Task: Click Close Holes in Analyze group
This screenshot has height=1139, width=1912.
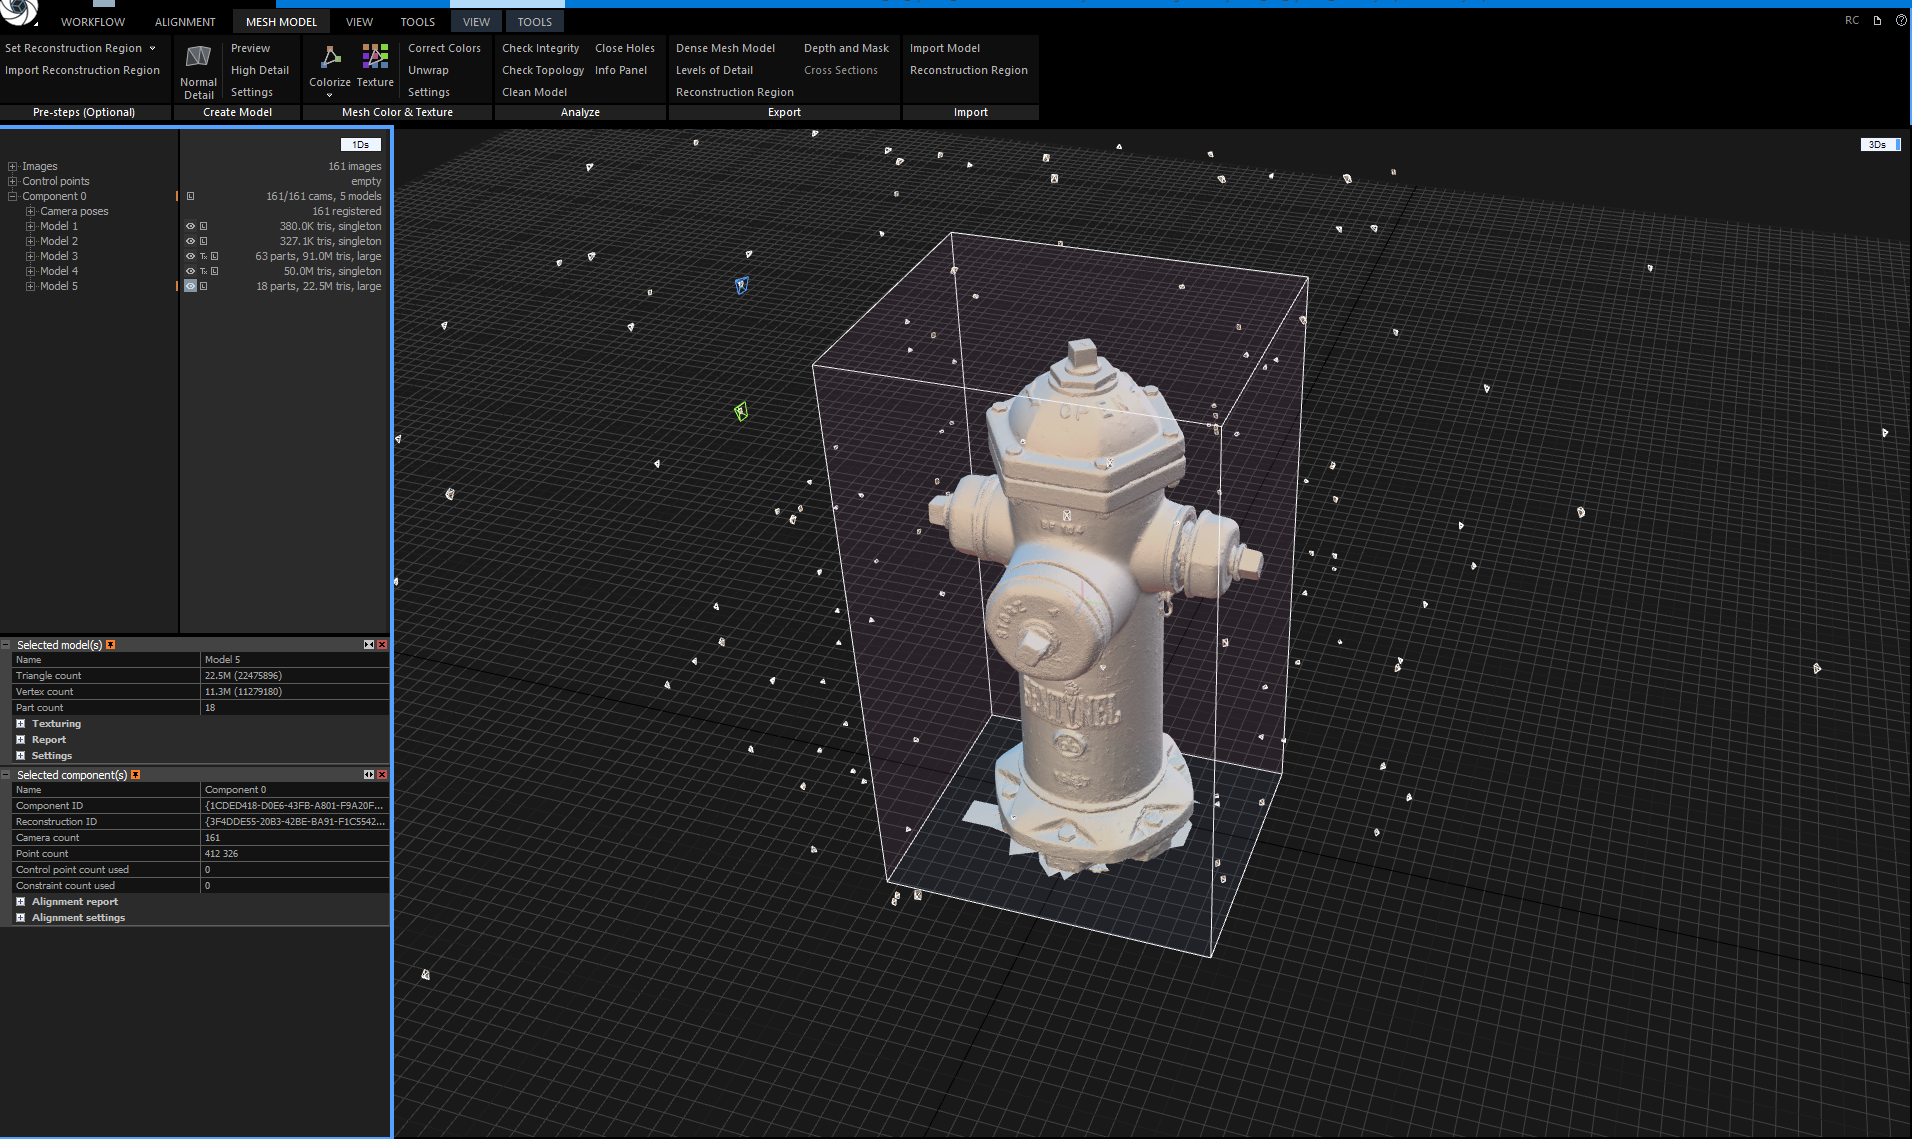Action: point(624,48)
